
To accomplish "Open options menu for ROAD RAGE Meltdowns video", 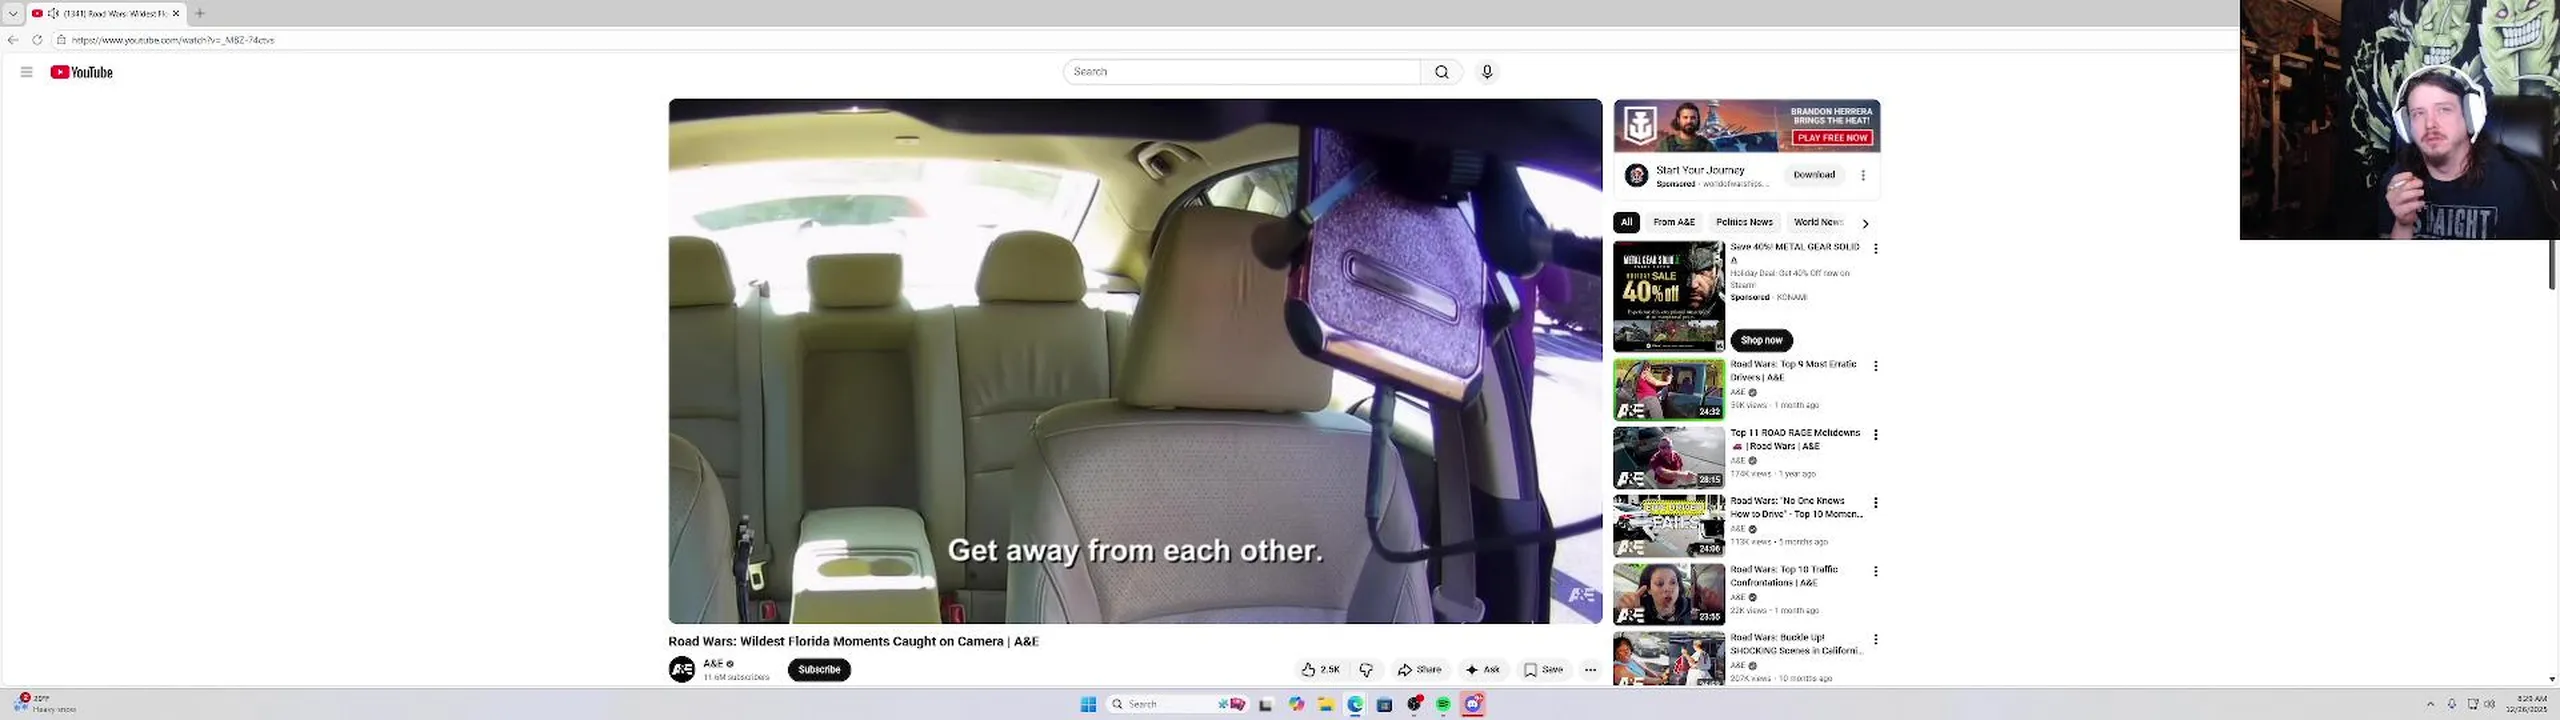I will click(x=1876, y=435).
